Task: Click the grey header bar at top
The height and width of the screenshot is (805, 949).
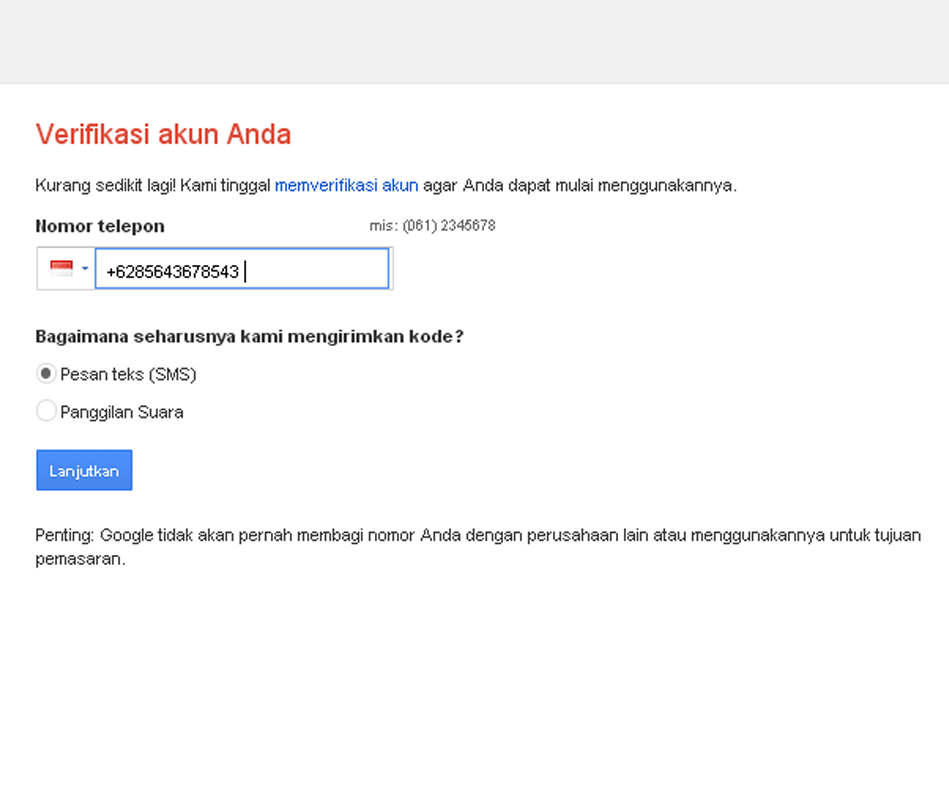Action: point(474,41)
